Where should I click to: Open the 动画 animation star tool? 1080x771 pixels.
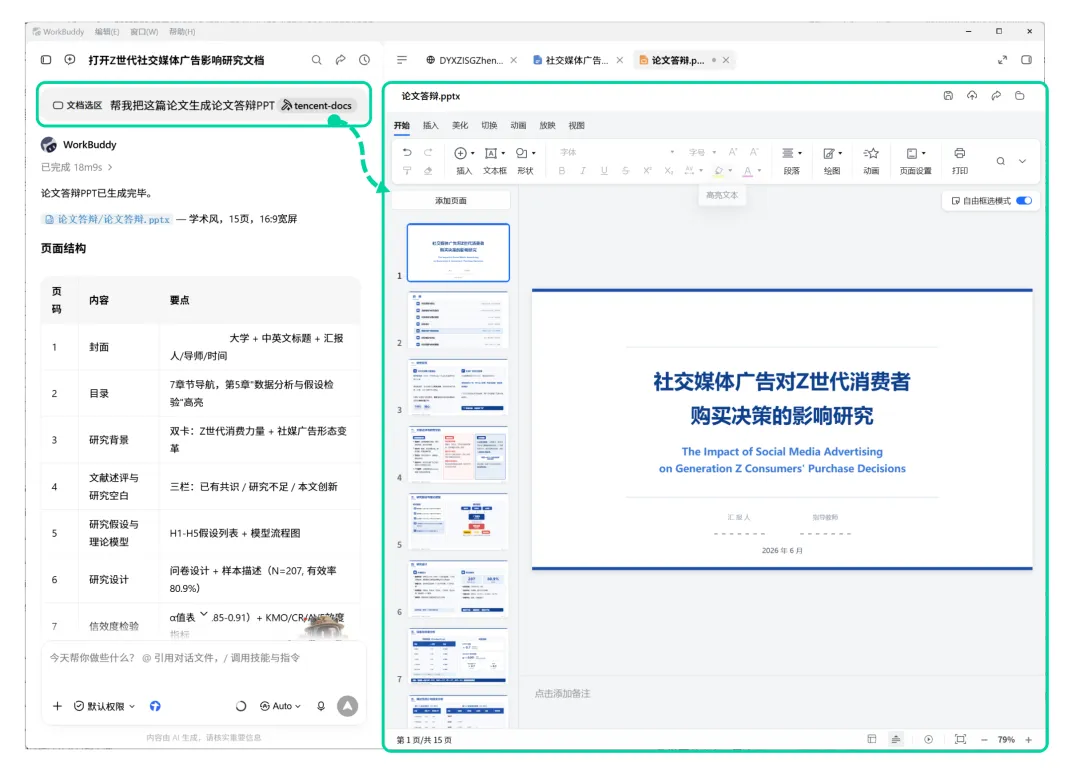[871, 161]
